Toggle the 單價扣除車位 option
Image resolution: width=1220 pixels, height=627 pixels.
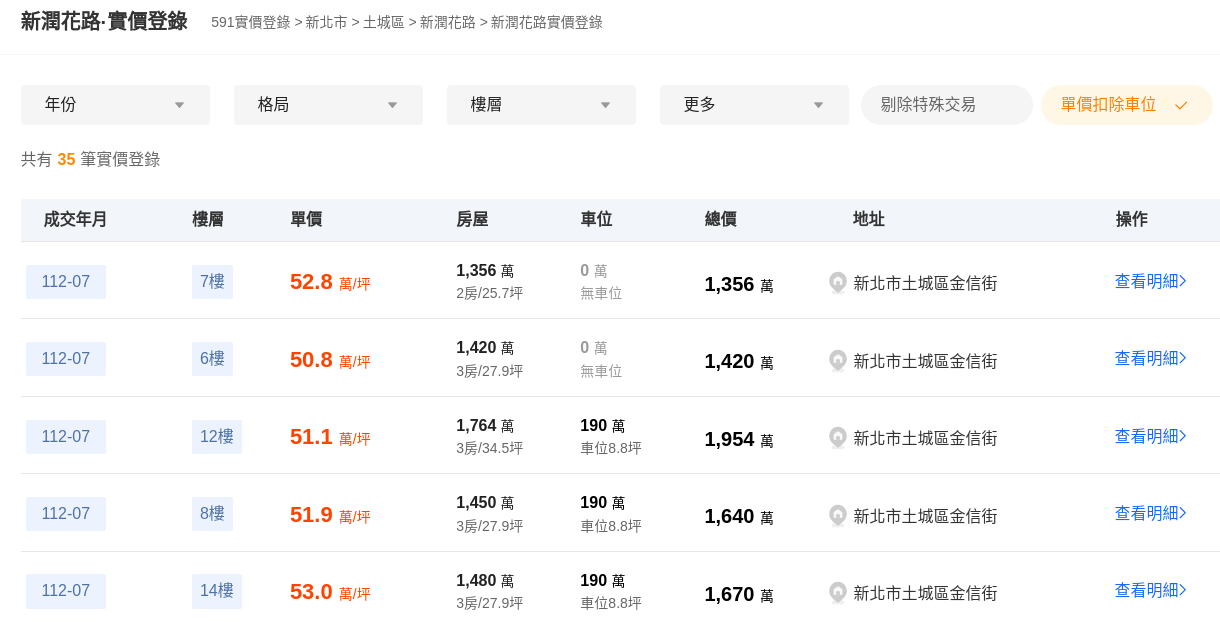[x=1126, y=105]
